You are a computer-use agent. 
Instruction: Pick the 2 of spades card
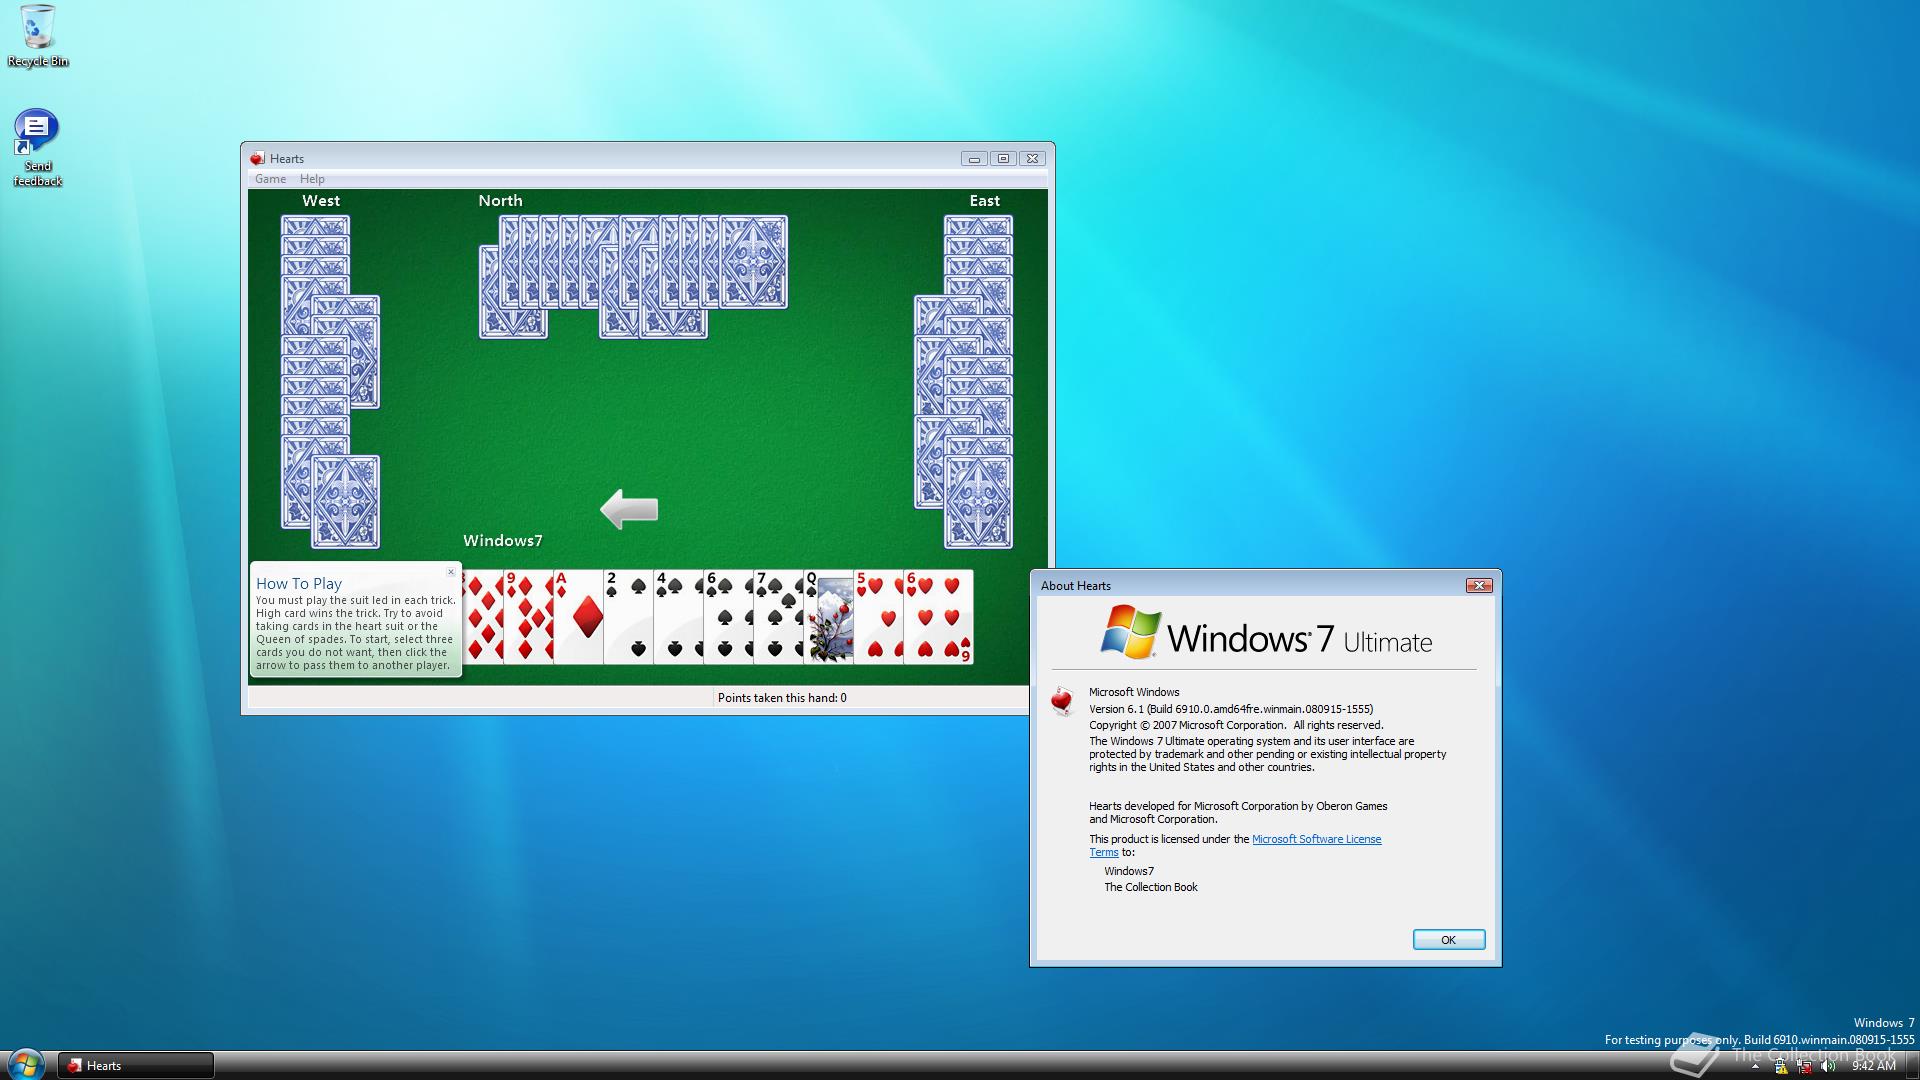(629, 617)
